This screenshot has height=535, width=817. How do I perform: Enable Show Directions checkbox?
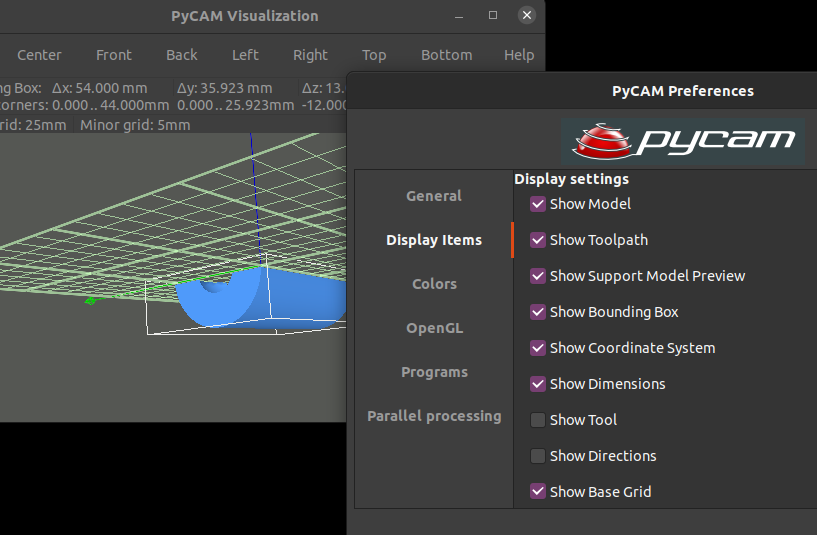(538, 455)
